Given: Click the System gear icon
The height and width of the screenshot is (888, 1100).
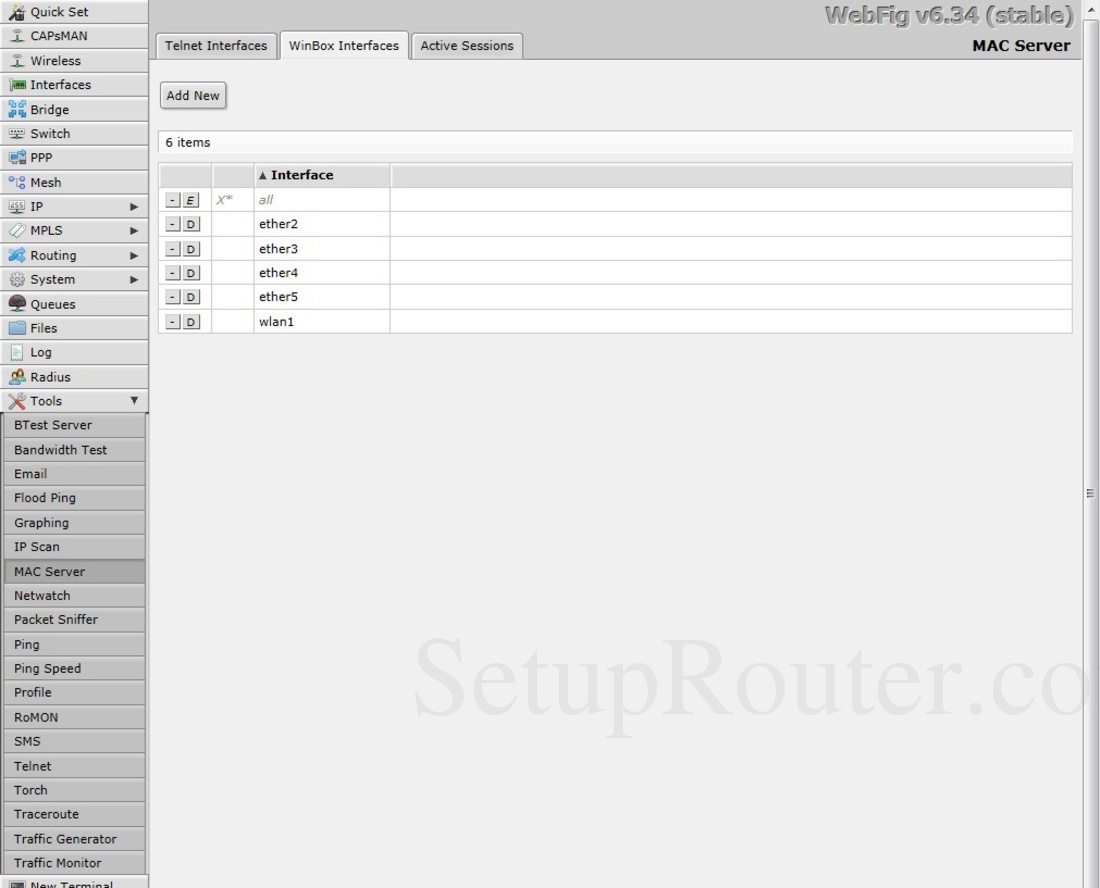Looking at the screenshot, I should point(17,279).
